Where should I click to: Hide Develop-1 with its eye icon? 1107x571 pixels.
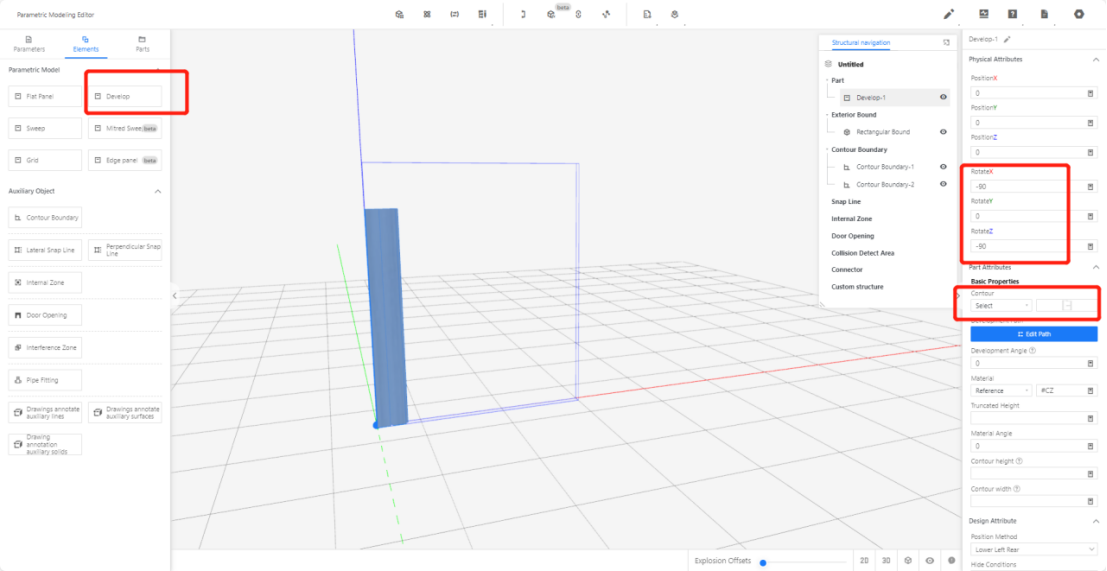(x=943, y=98)
